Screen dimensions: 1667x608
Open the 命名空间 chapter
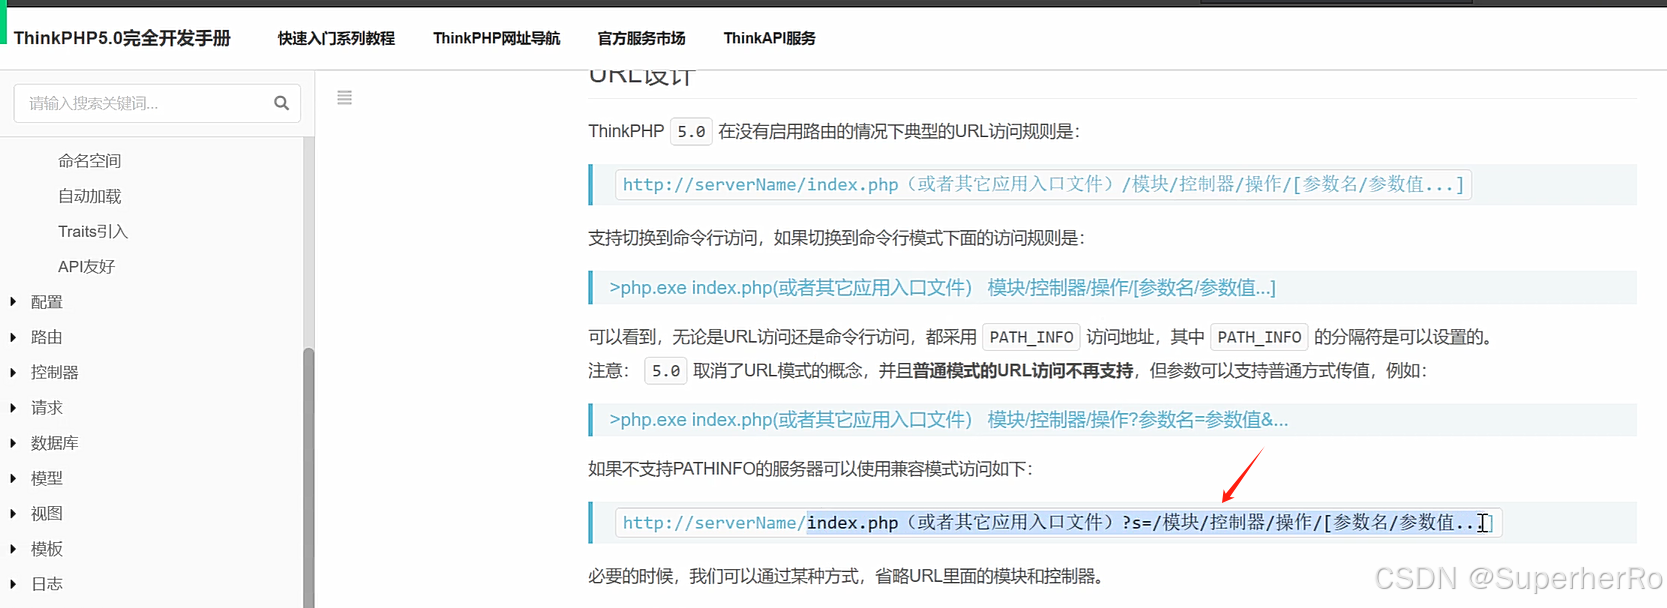coord(89,161)
